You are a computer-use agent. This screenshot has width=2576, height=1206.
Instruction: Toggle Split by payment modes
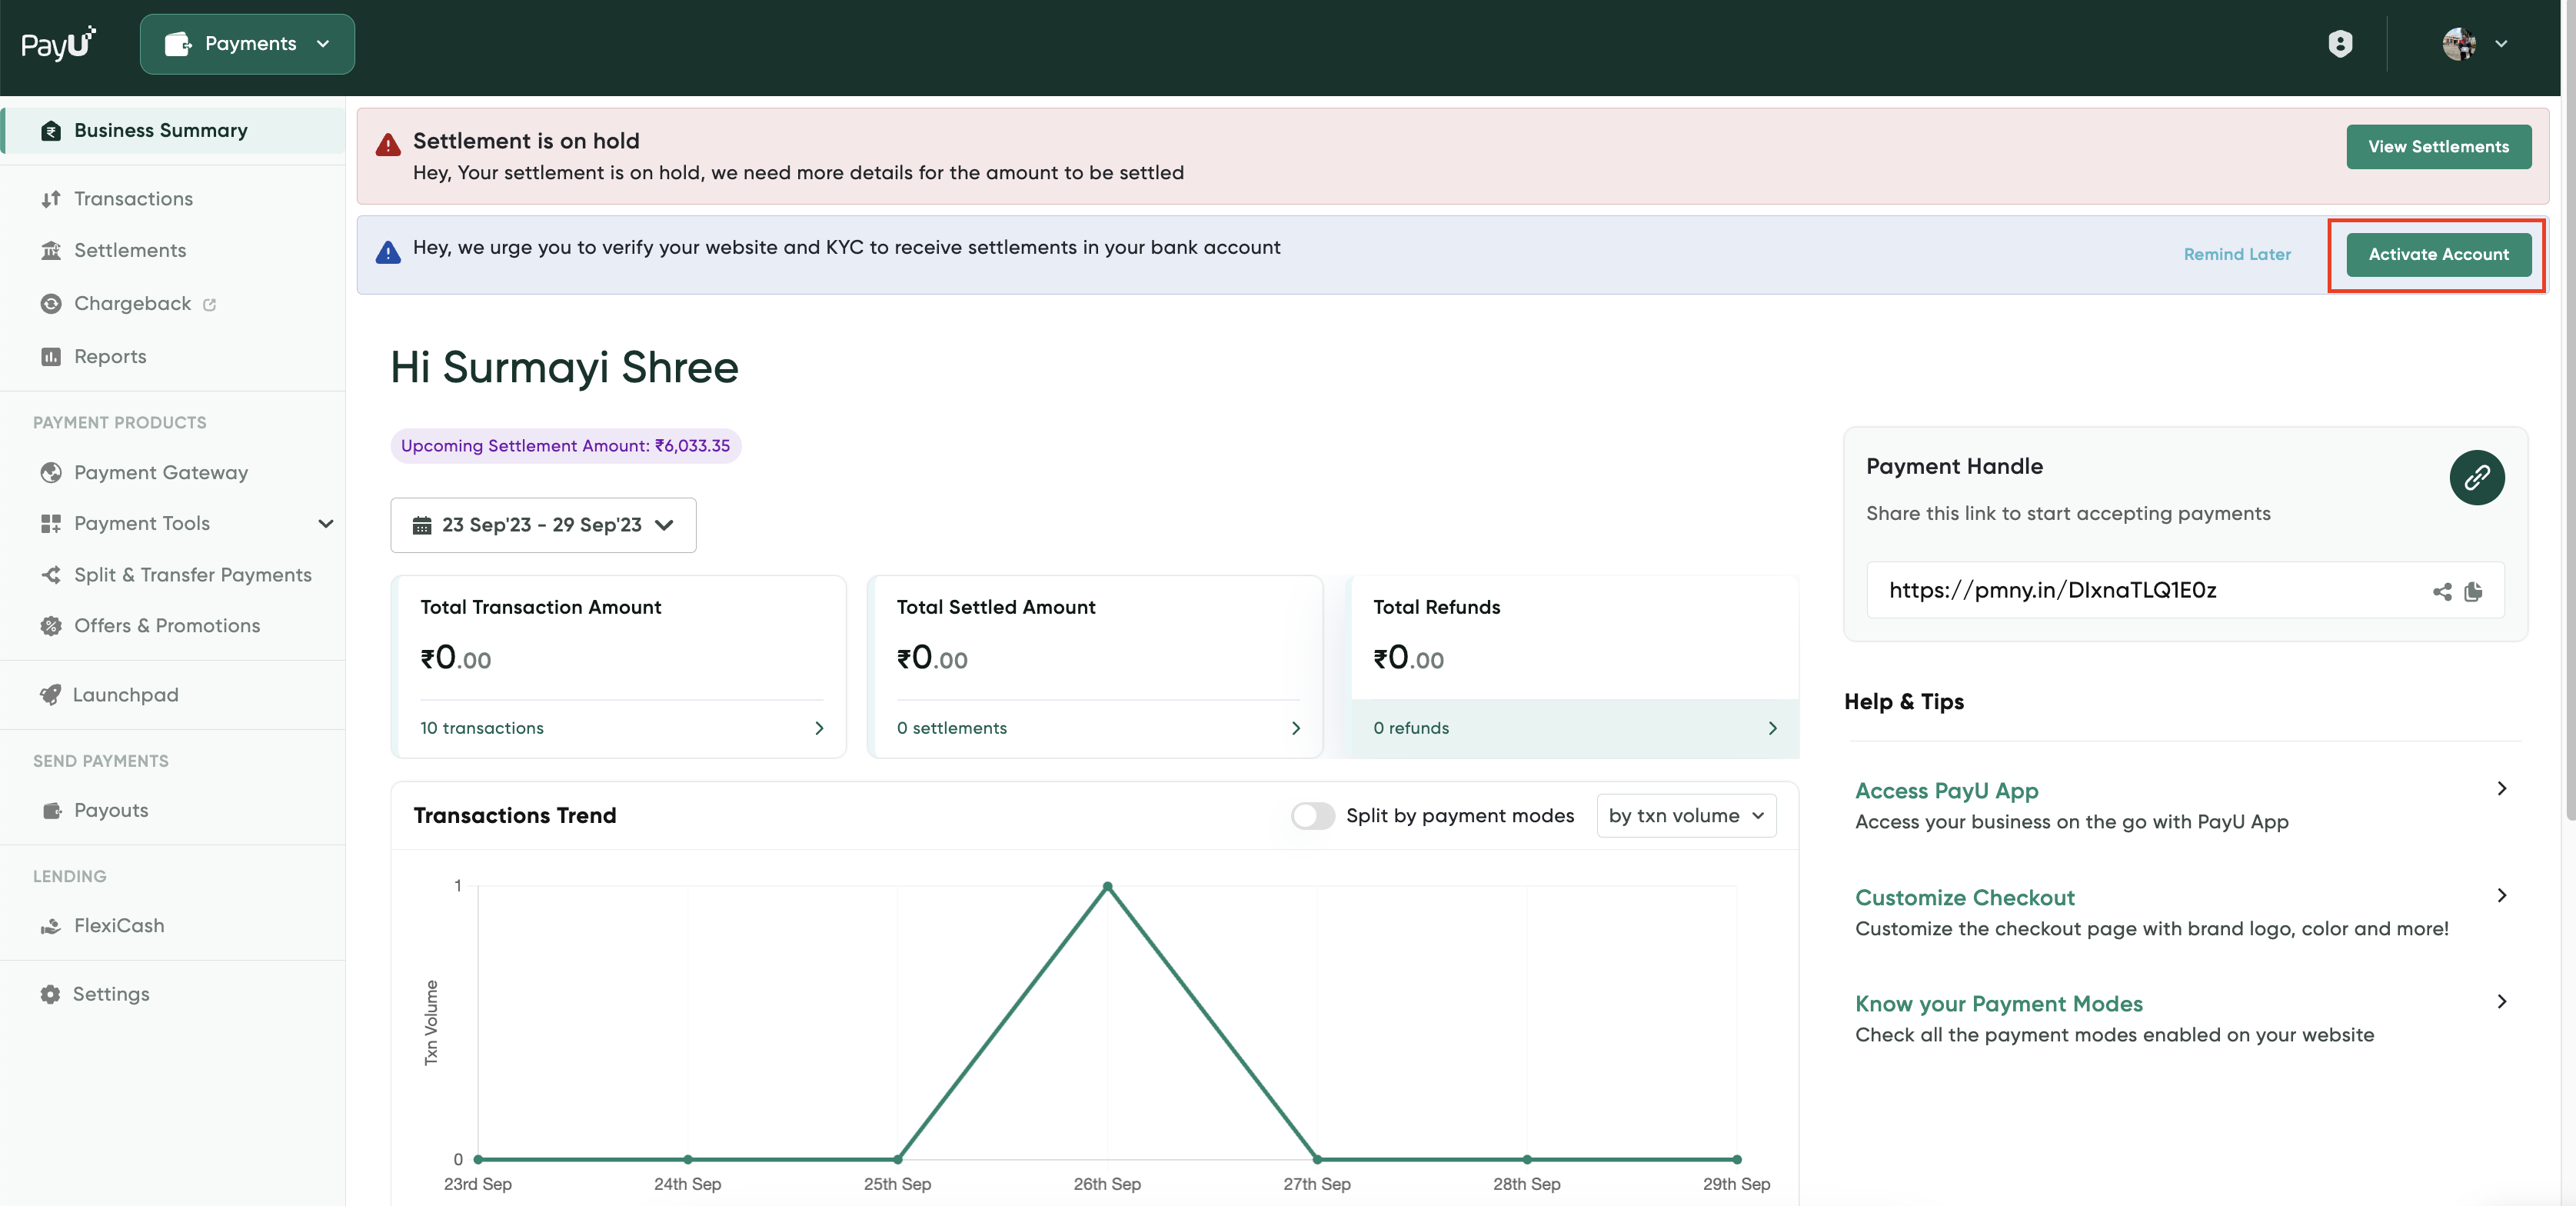pos(1312,816)
